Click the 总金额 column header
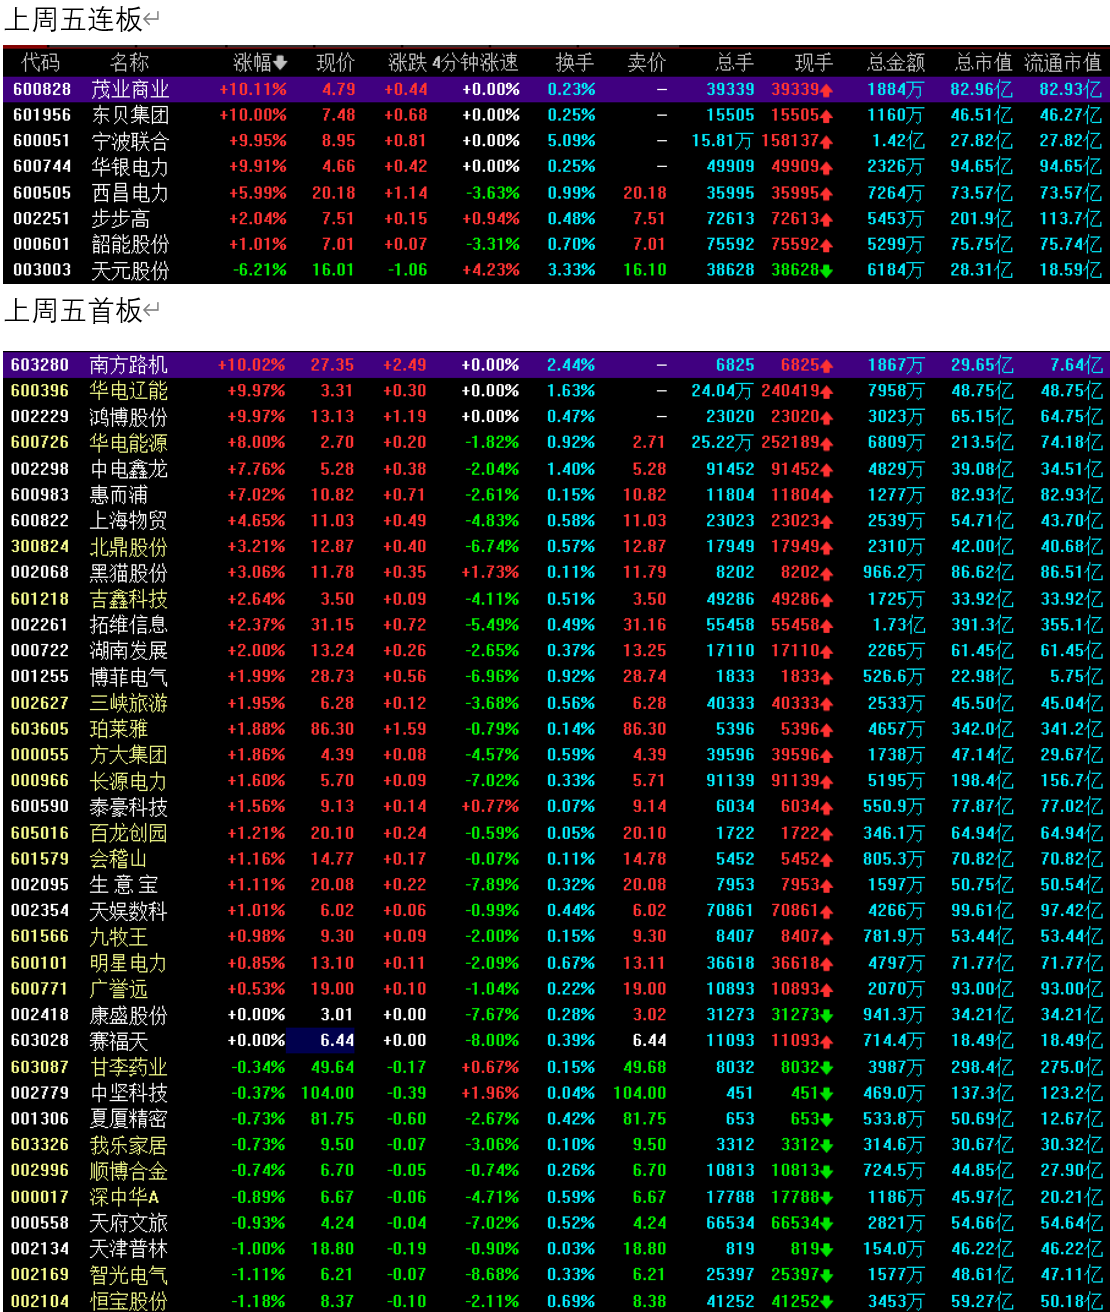 click(896, 63)
